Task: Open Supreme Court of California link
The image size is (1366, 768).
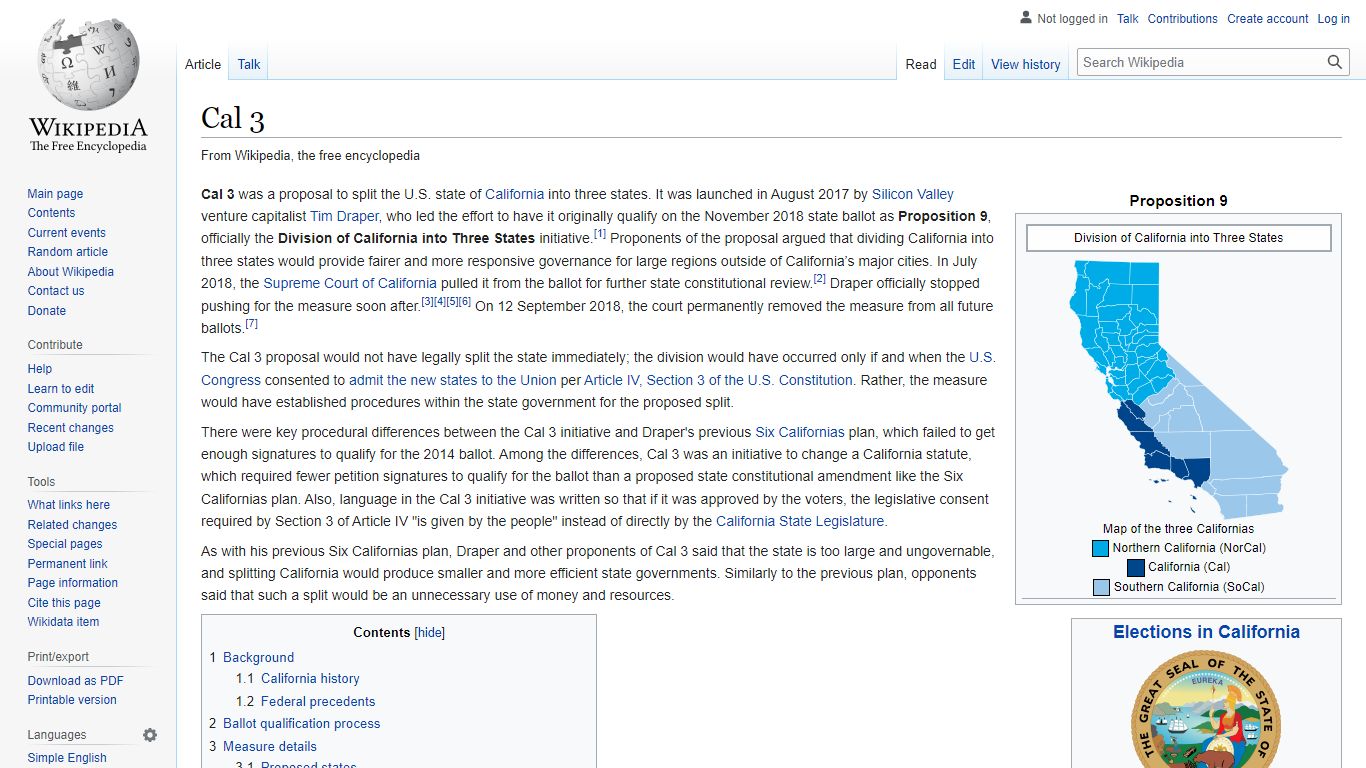Action: (350, 283)
